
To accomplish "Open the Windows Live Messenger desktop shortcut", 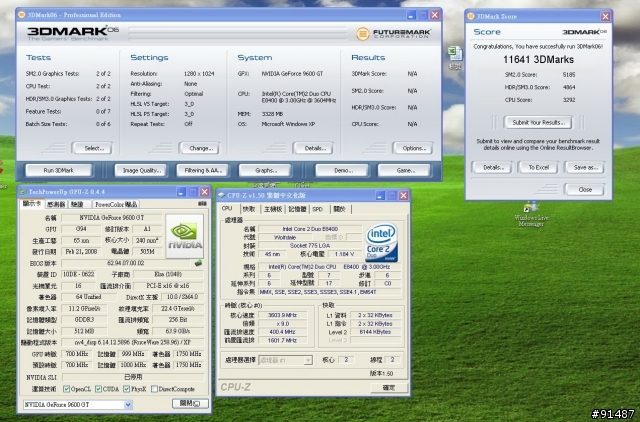I will pyautogui.click(x=531, y=213).
